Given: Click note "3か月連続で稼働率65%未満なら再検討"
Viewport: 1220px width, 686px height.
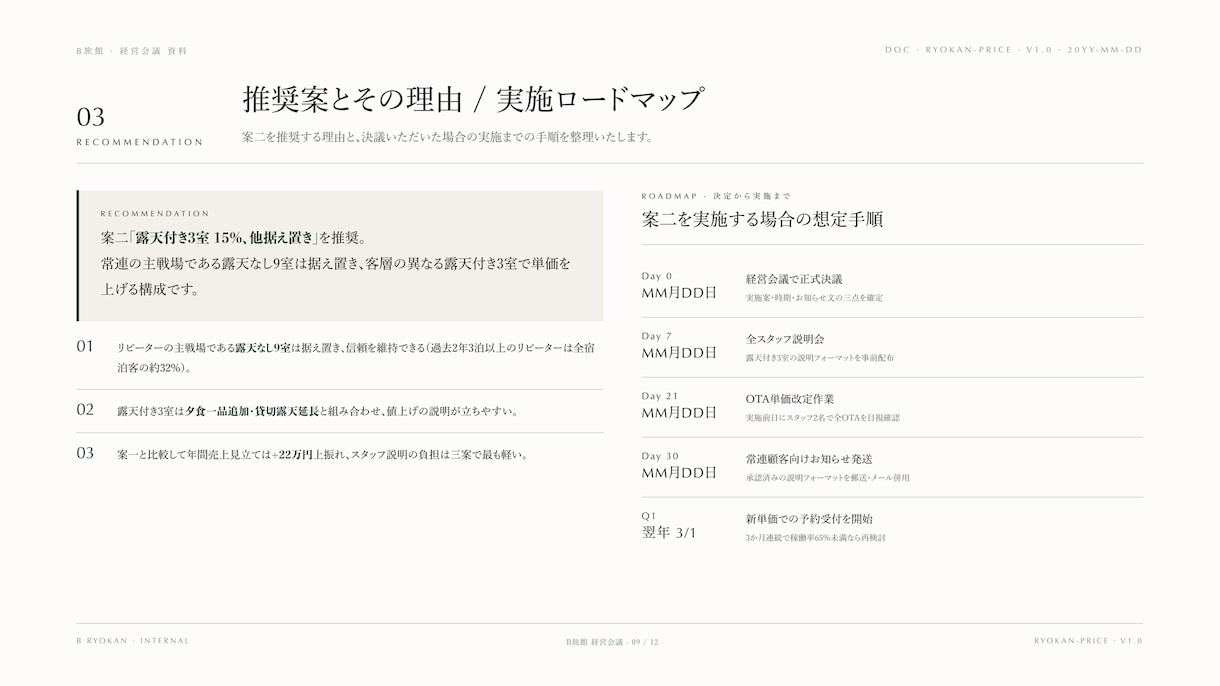Looking at the screenshot, I should pyautogui.click(x=815, y=538).
